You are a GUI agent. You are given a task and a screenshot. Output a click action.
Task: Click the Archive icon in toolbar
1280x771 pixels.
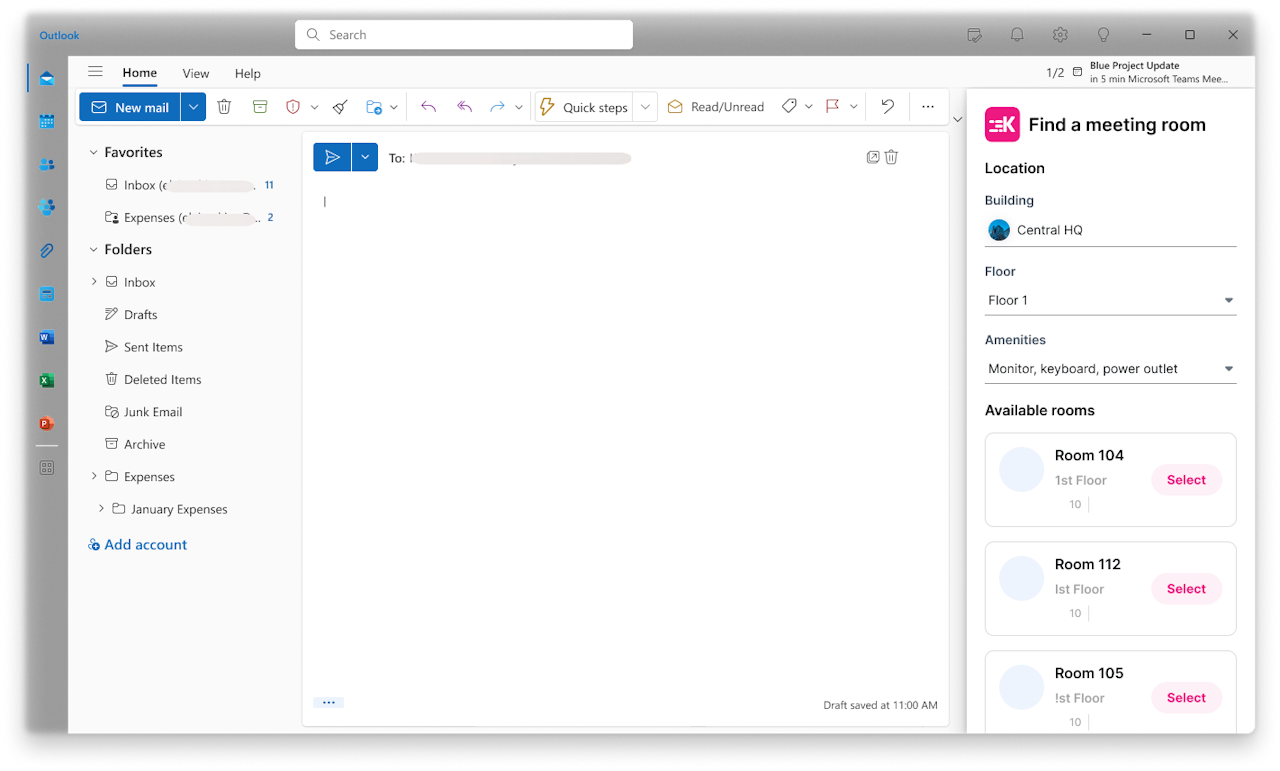[260, 107]
